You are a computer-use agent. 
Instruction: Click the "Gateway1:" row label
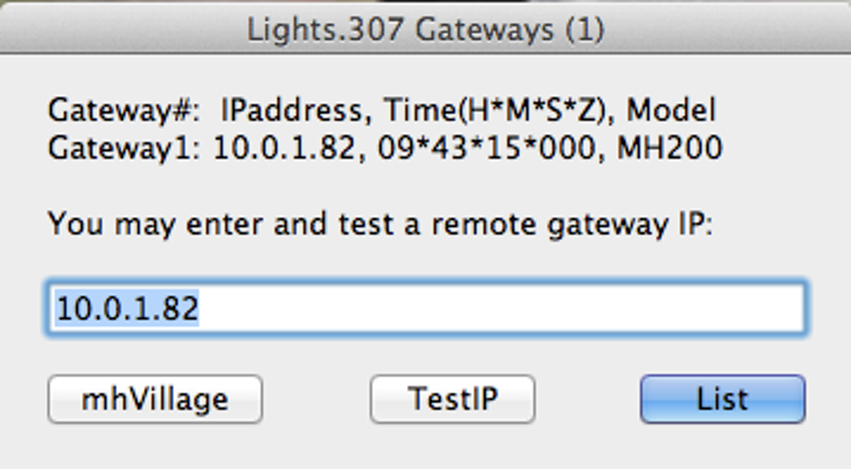tap(125, 149)
